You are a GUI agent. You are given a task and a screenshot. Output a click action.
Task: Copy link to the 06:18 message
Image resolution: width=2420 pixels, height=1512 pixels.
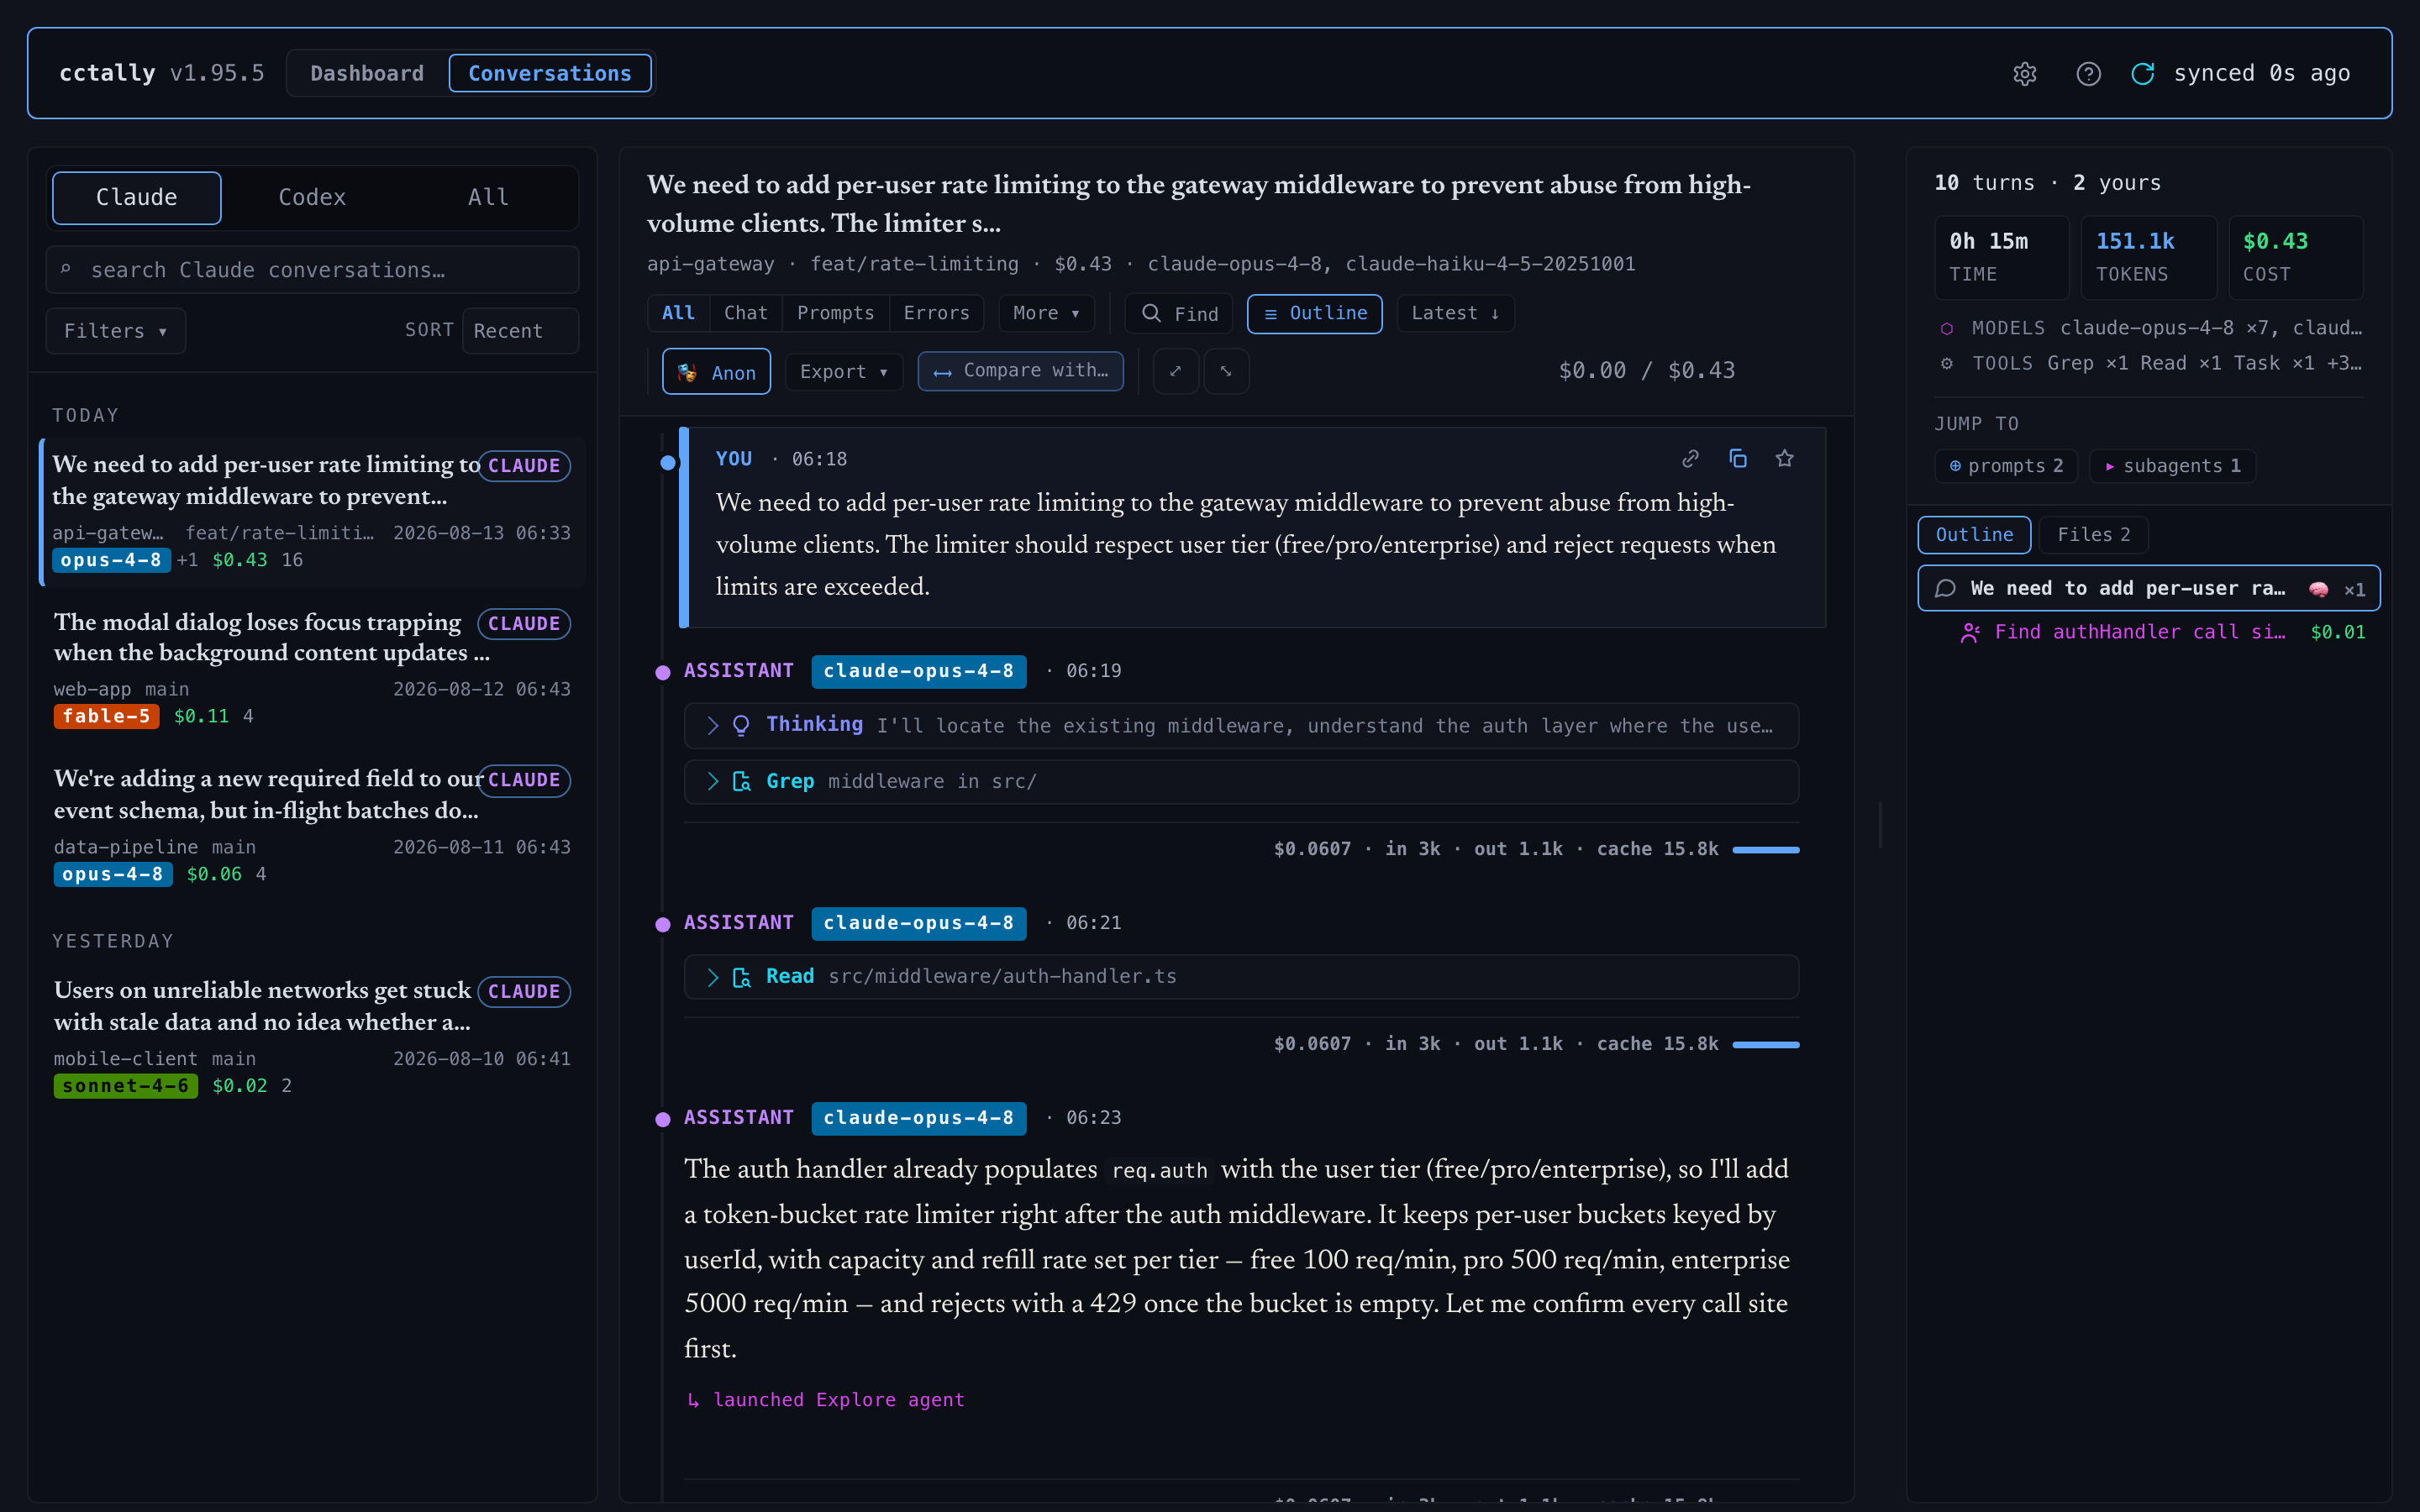[x=1690, y=458]
